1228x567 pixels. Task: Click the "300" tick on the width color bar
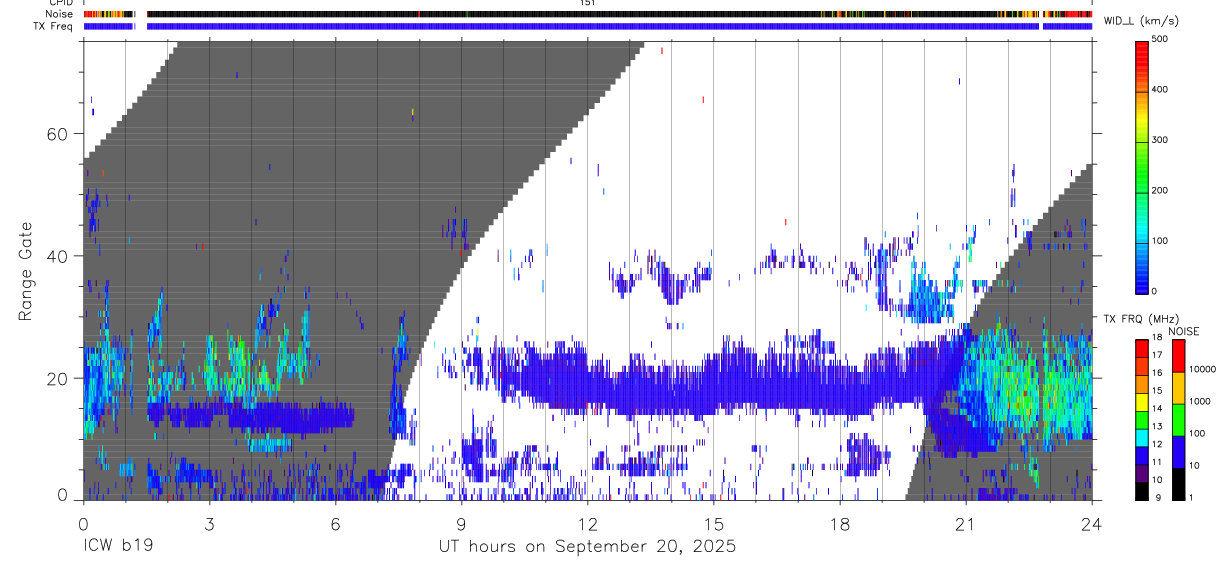pos(1161,140)
